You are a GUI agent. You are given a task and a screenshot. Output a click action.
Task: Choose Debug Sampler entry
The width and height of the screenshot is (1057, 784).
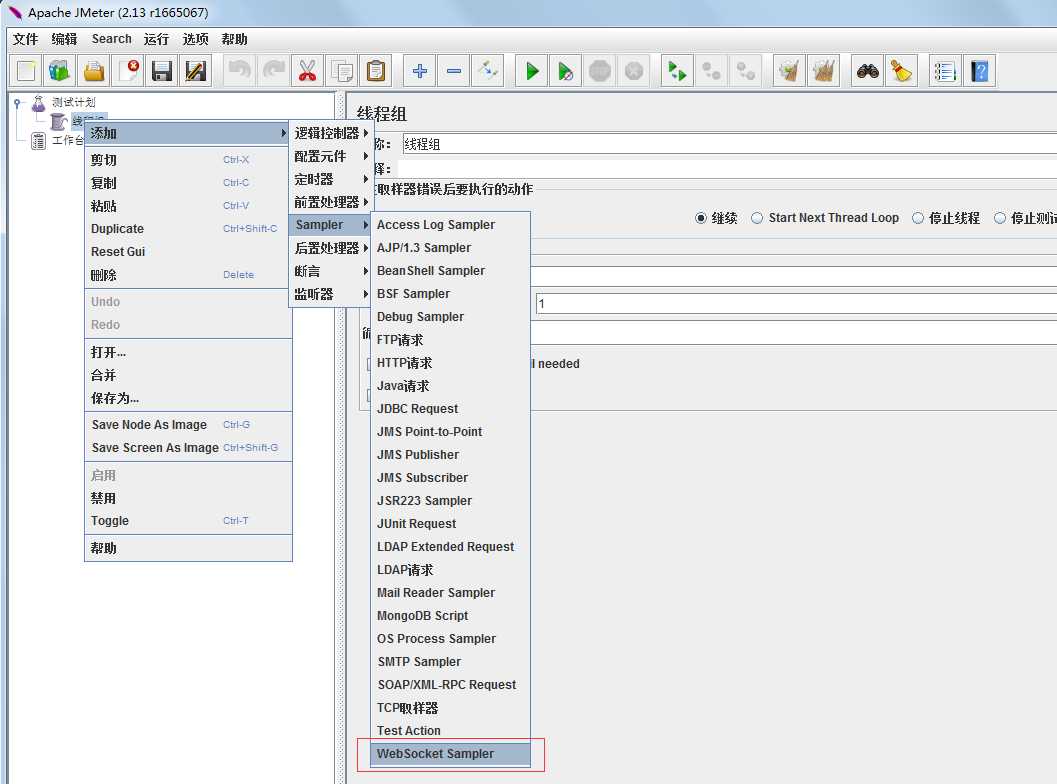tap(450, 317)
